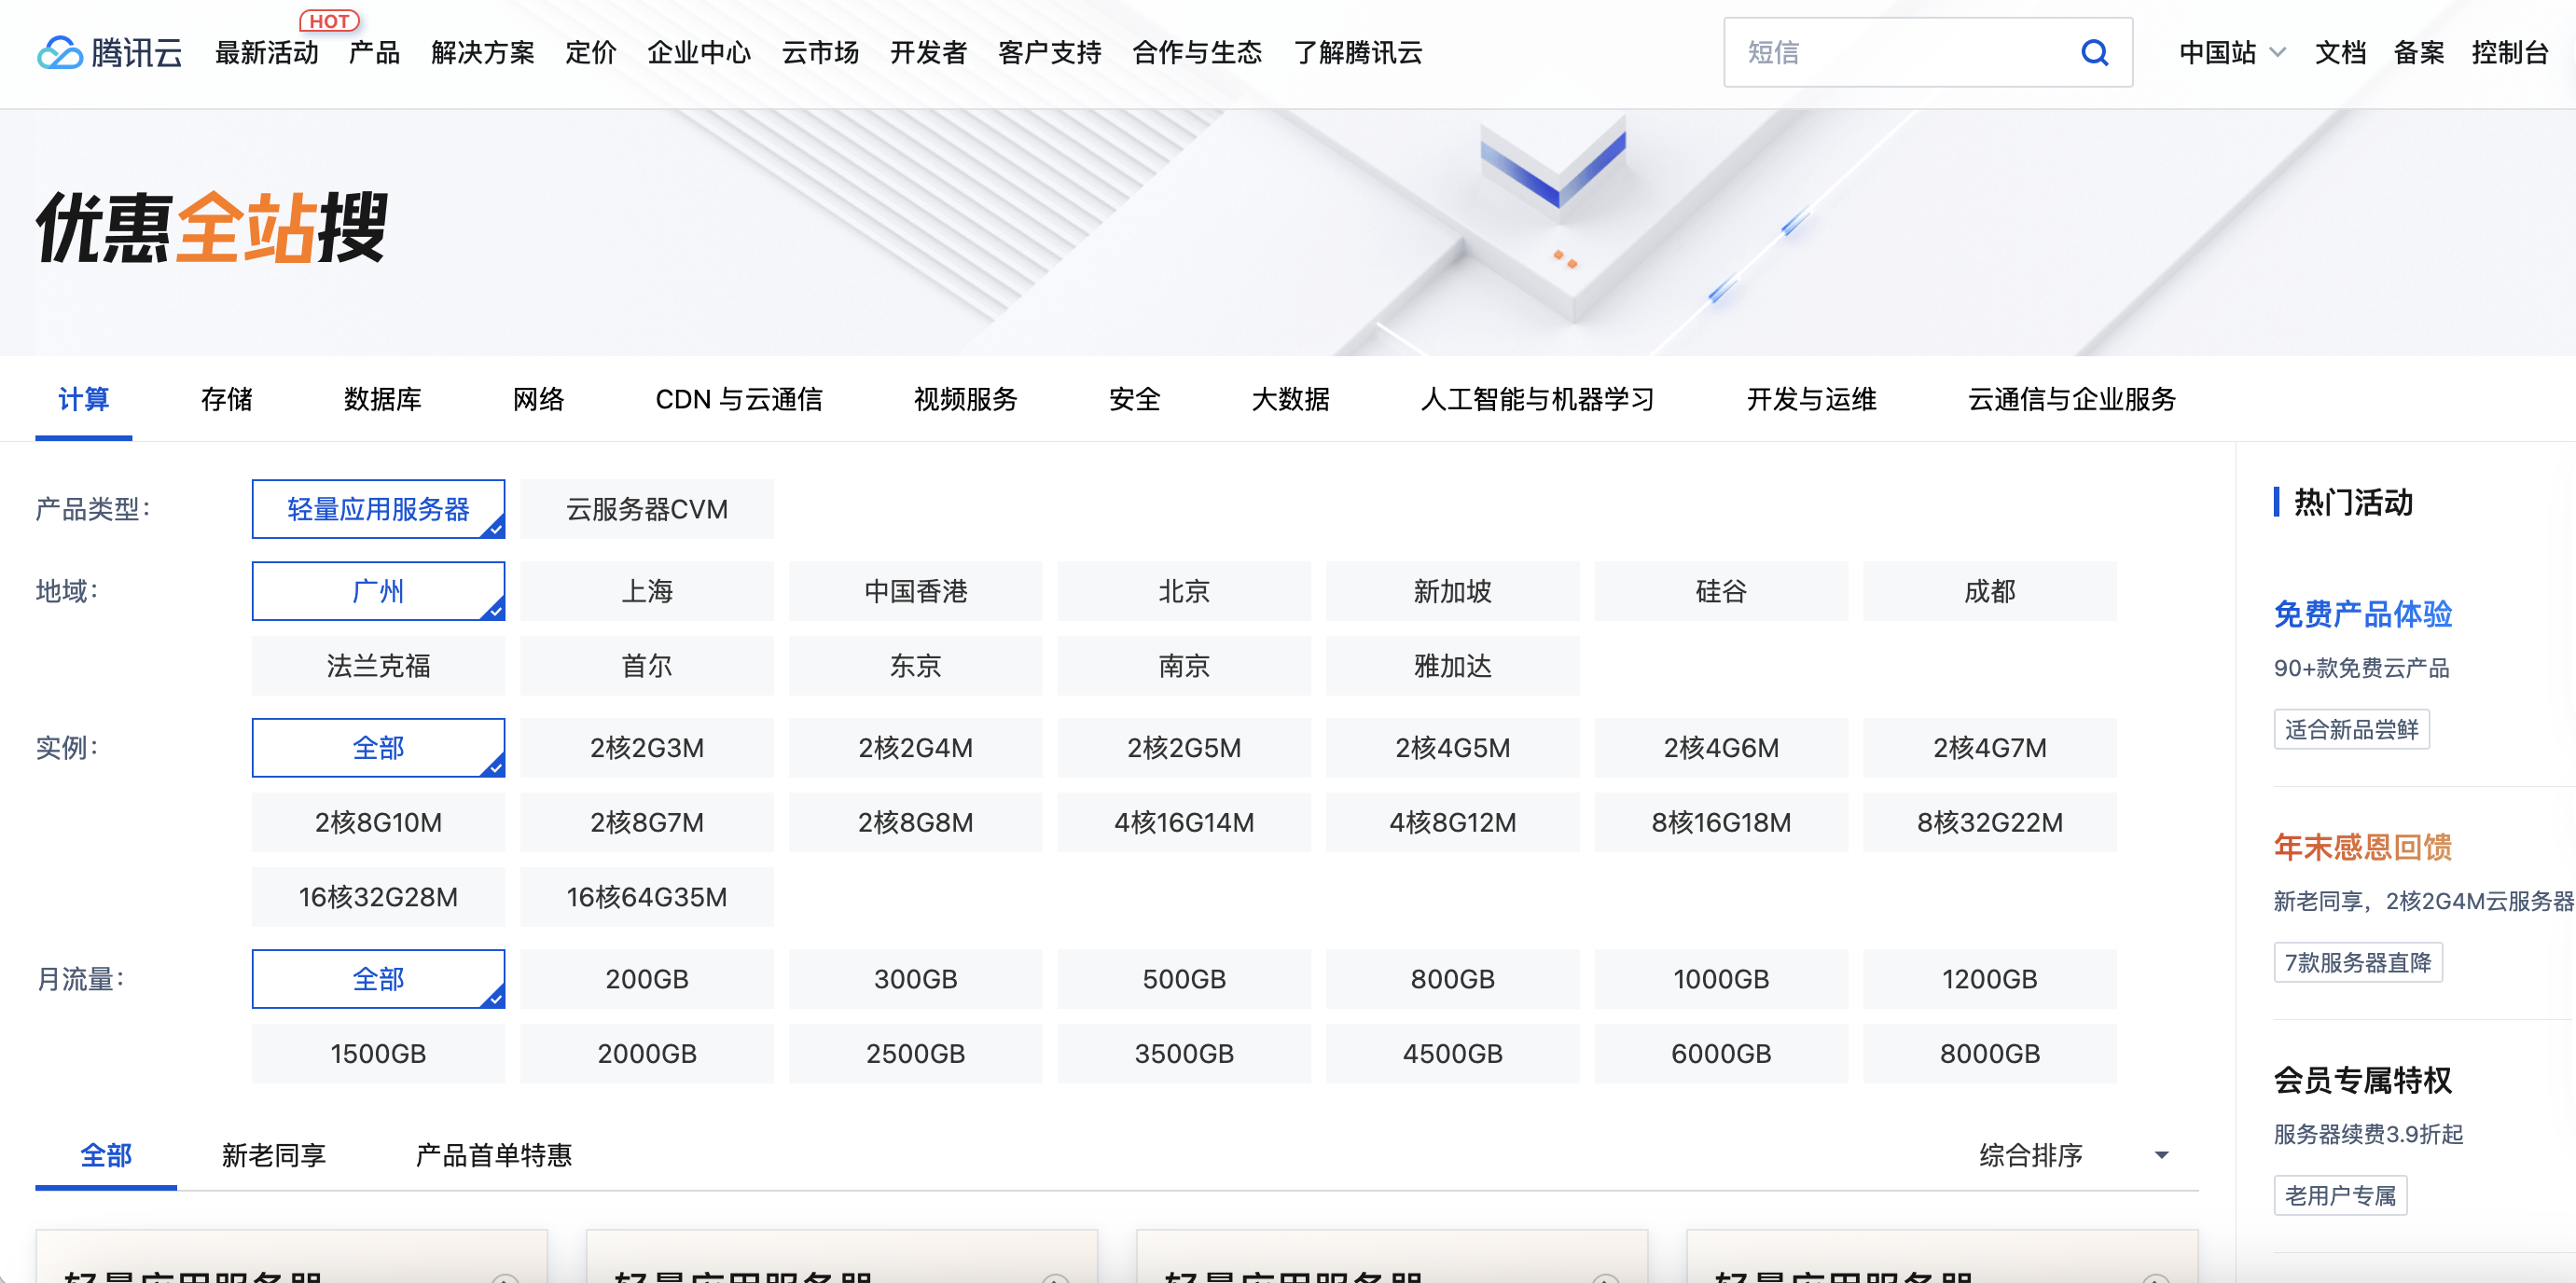This screenshot has width=2576, height=1283.
Task: Pick 2000GB monthly traffic
Action: pos(647,1054)
